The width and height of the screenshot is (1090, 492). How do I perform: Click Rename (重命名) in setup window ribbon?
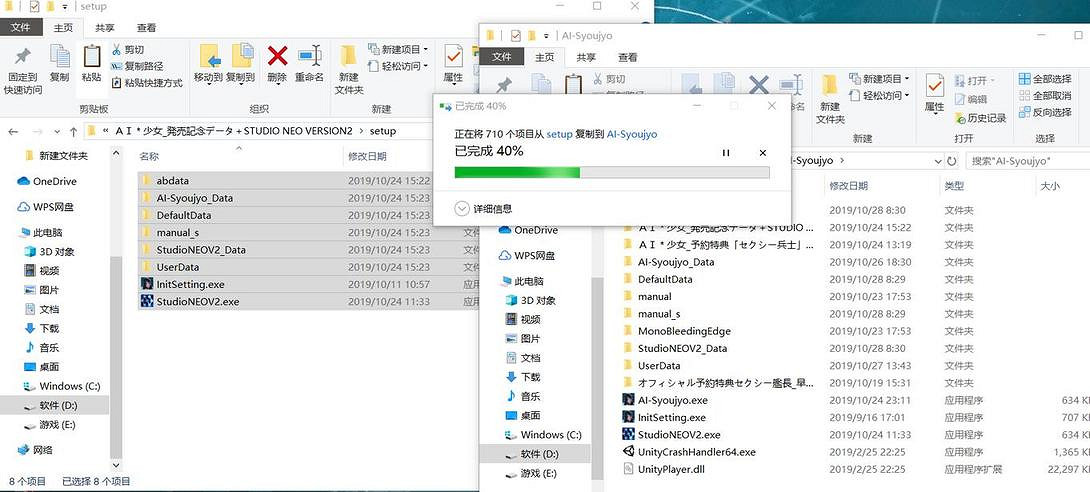pos(309,64)
